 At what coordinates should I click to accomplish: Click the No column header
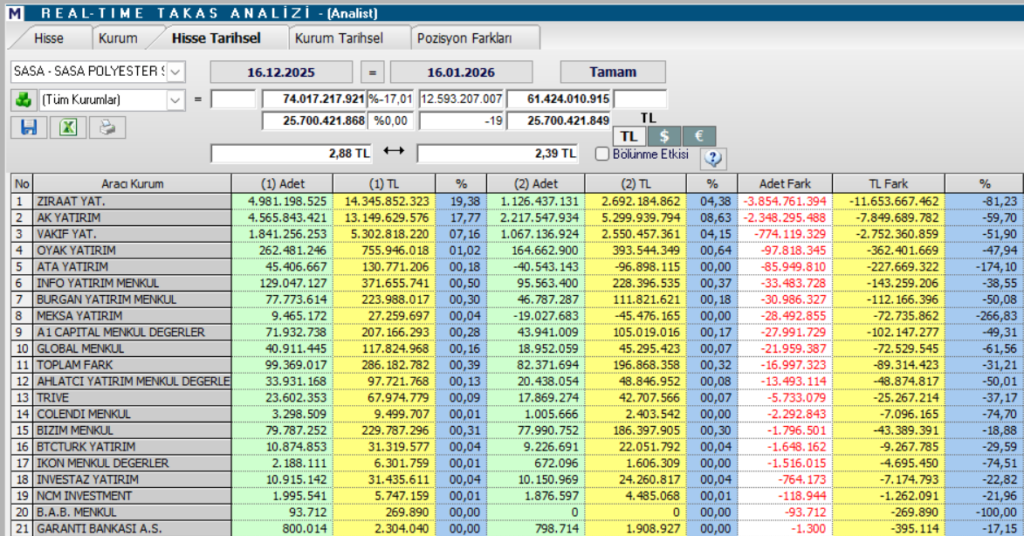click(x=22, y=183)
